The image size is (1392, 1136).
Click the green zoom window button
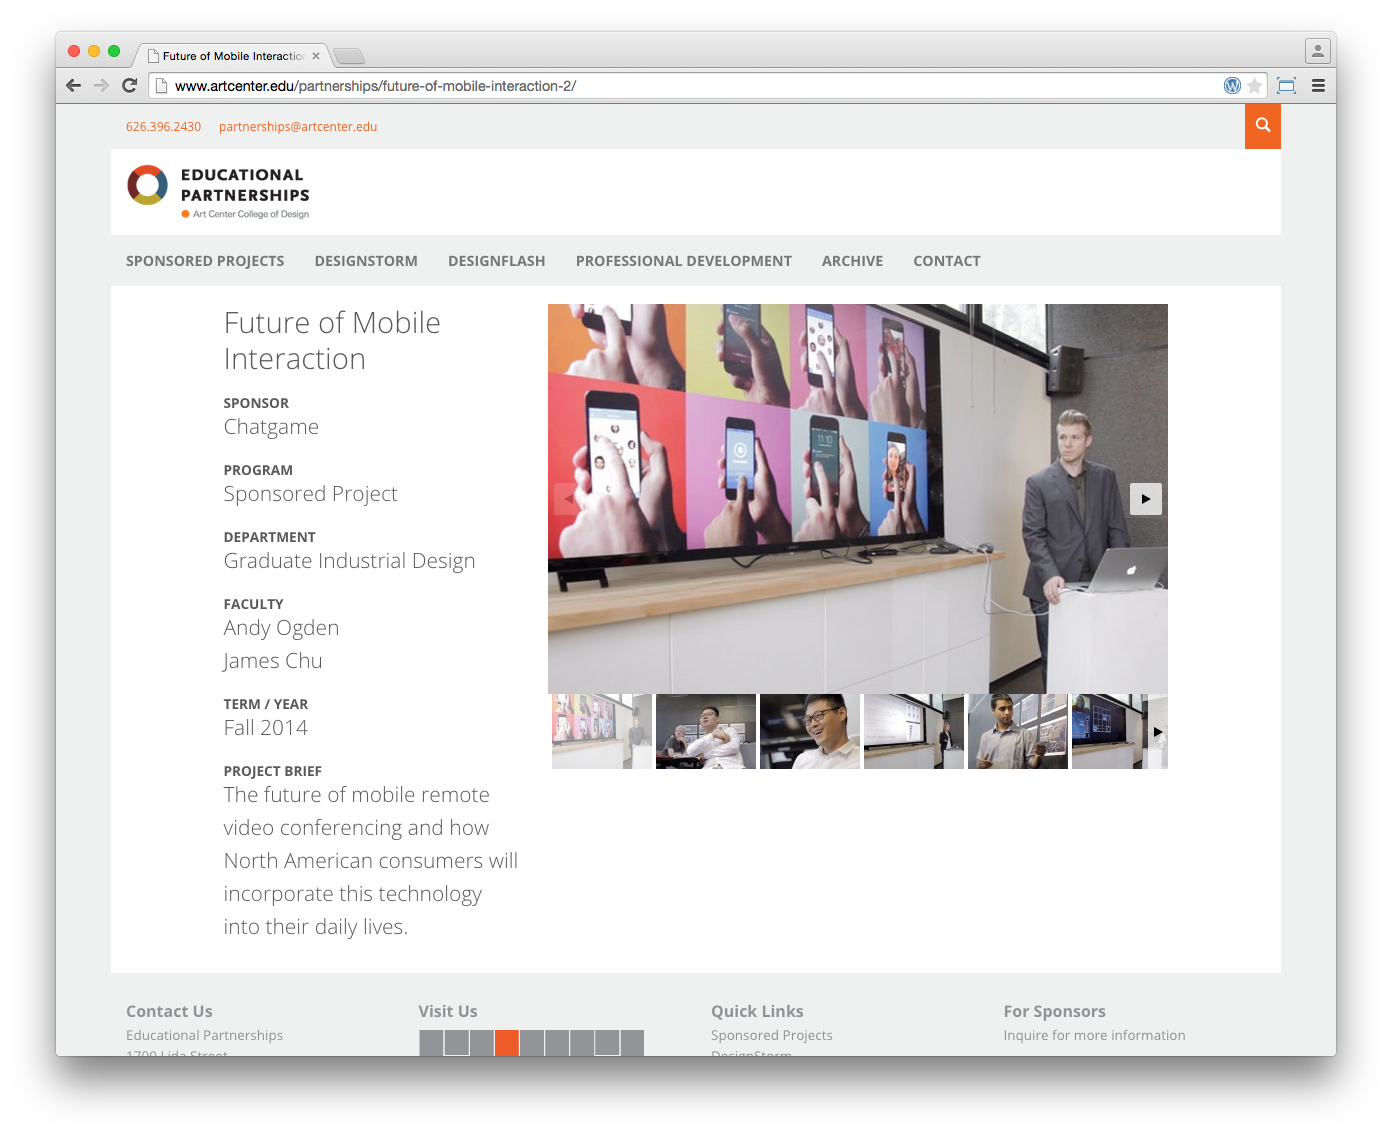click(x=114, y=51)
